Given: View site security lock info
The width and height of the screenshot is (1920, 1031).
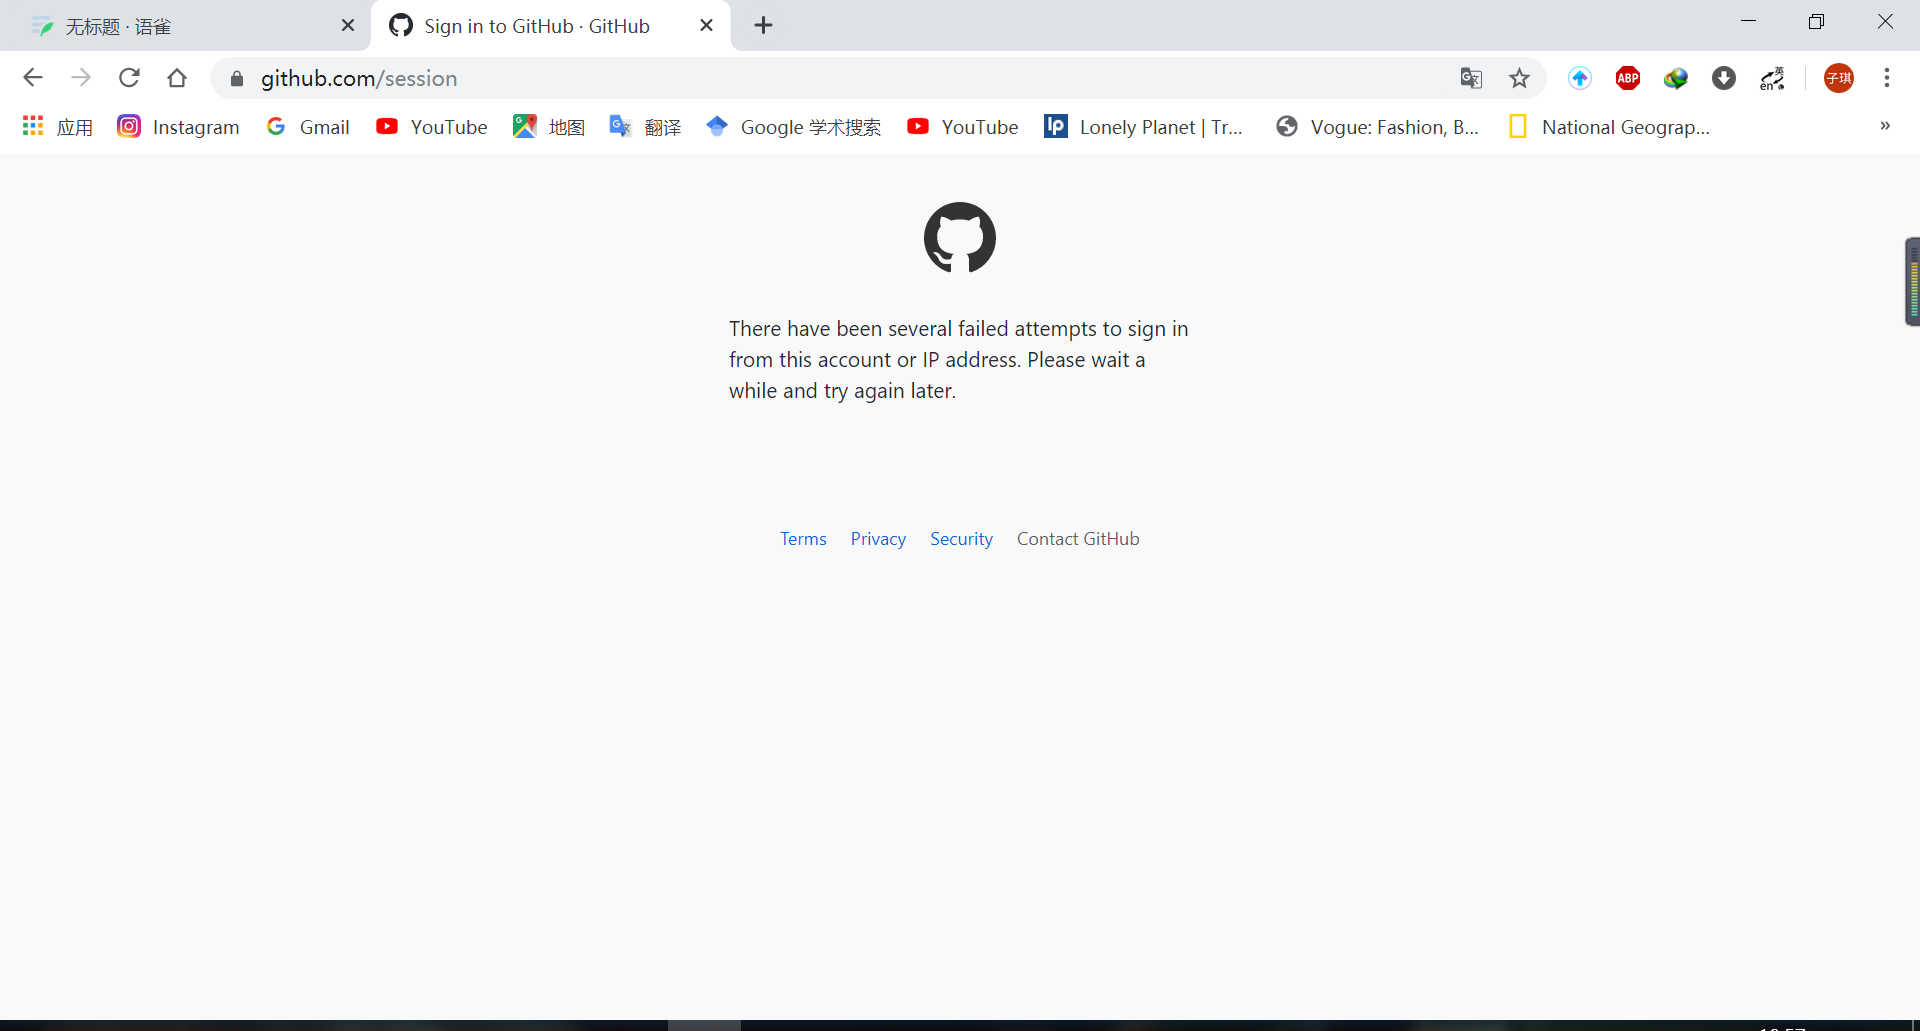Looking at the screenshot, I should pos(237,79).
